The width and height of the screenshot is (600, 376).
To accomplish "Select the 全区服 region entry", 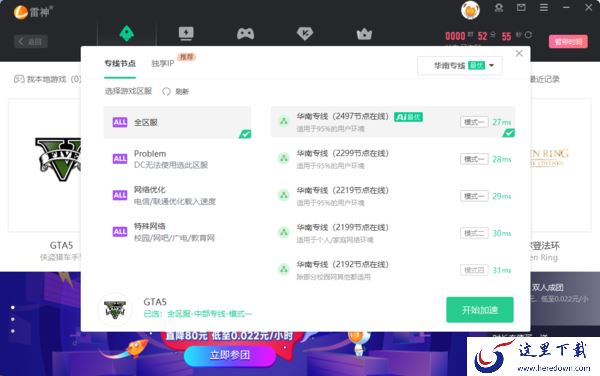I will pos(177,122).
